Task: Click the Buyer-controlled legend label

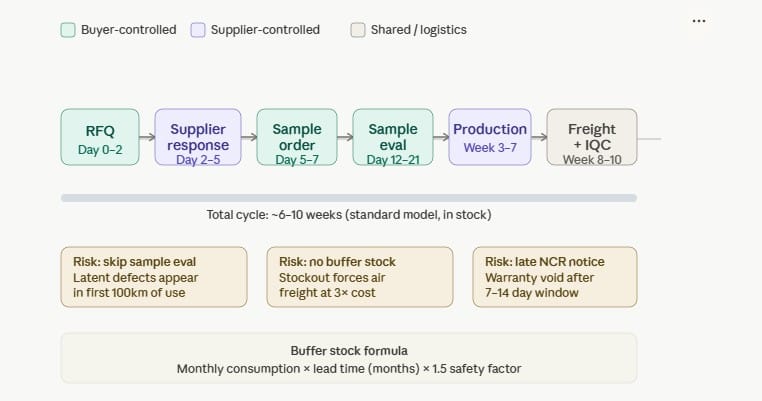Action: pos(129,30)
